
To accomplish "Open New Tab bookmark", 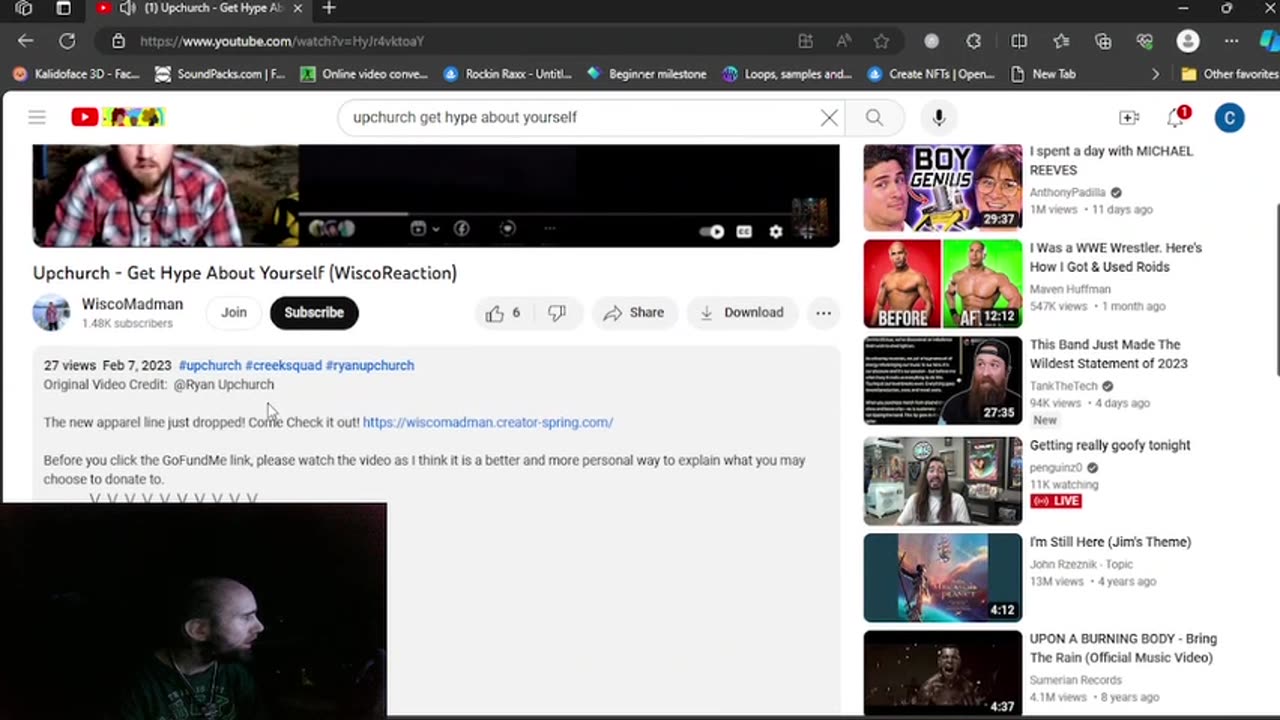I will tap(1042, 74).
